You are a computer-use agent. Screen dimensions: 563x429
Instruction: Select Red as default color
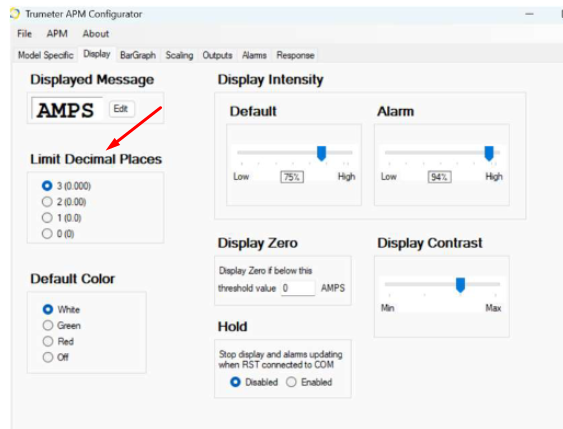[x=58, y=341]
